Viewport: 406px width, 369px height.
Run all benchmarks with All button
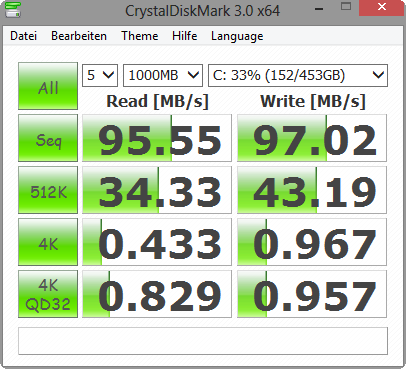point(48,86)
